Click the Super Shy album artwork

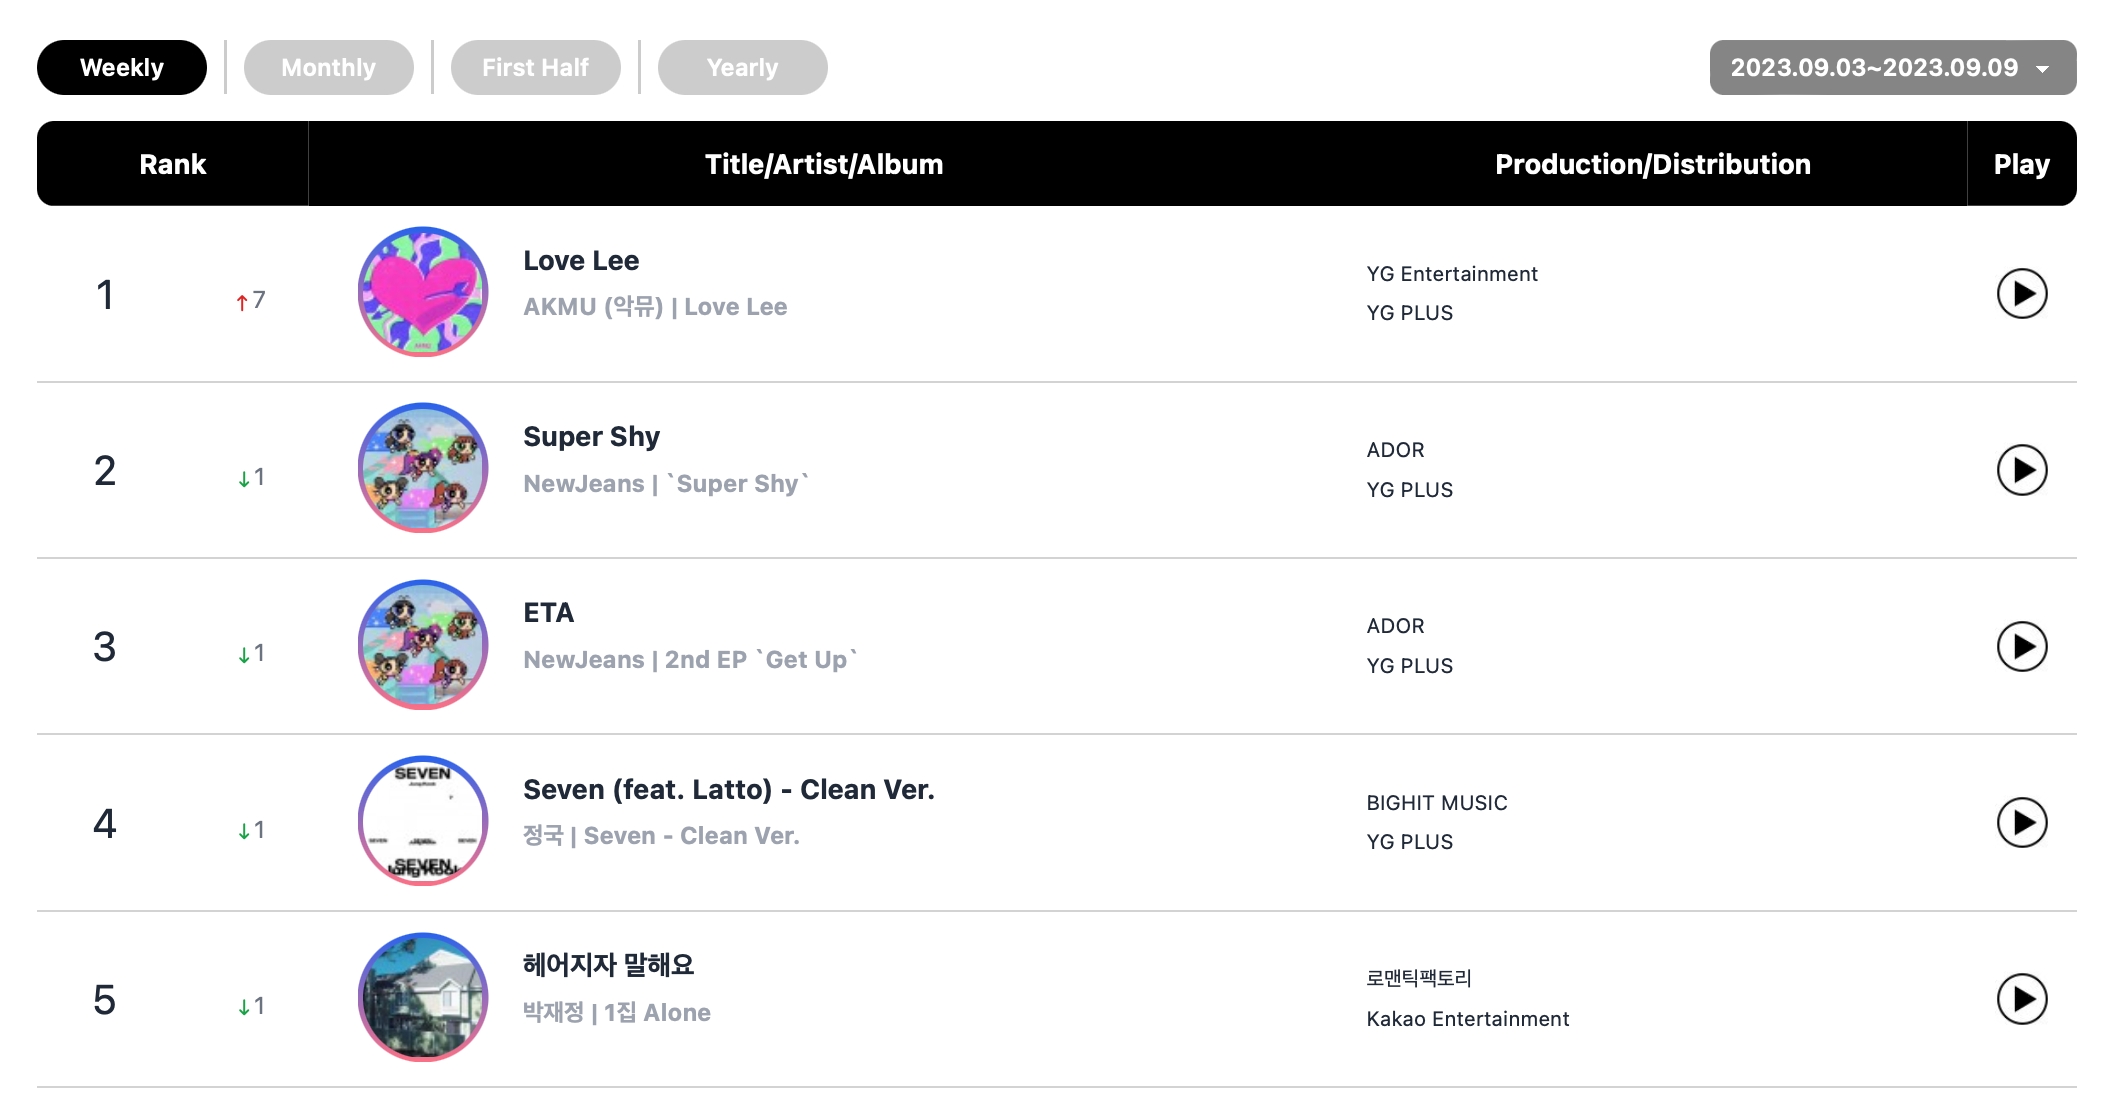coord(423,468)
